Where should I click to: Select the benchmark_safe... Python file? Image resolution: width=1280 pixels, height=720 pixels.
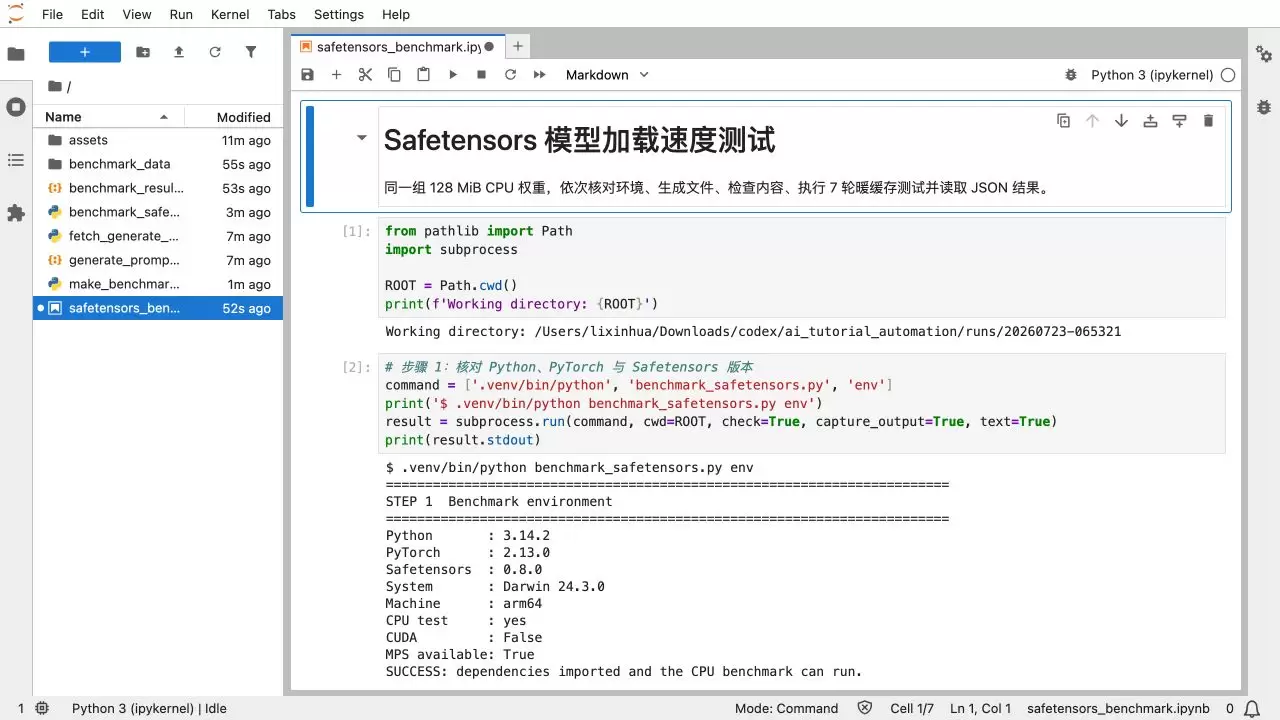coord(158,212)
